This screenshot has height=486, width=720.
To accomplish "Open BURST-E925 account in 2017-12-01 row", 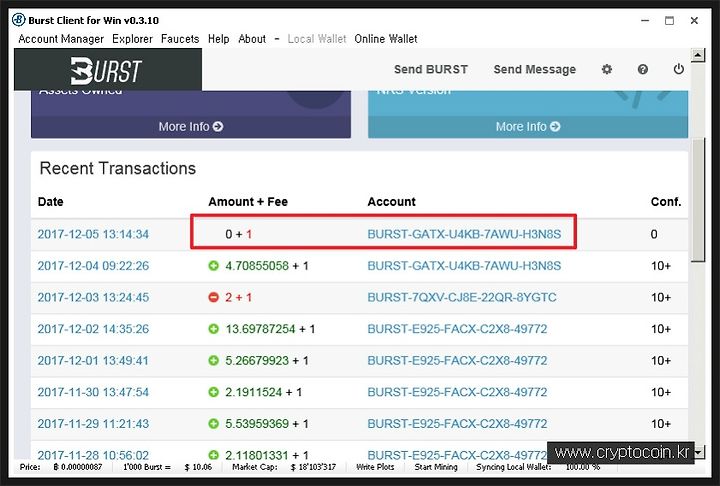I will (457, 361).
